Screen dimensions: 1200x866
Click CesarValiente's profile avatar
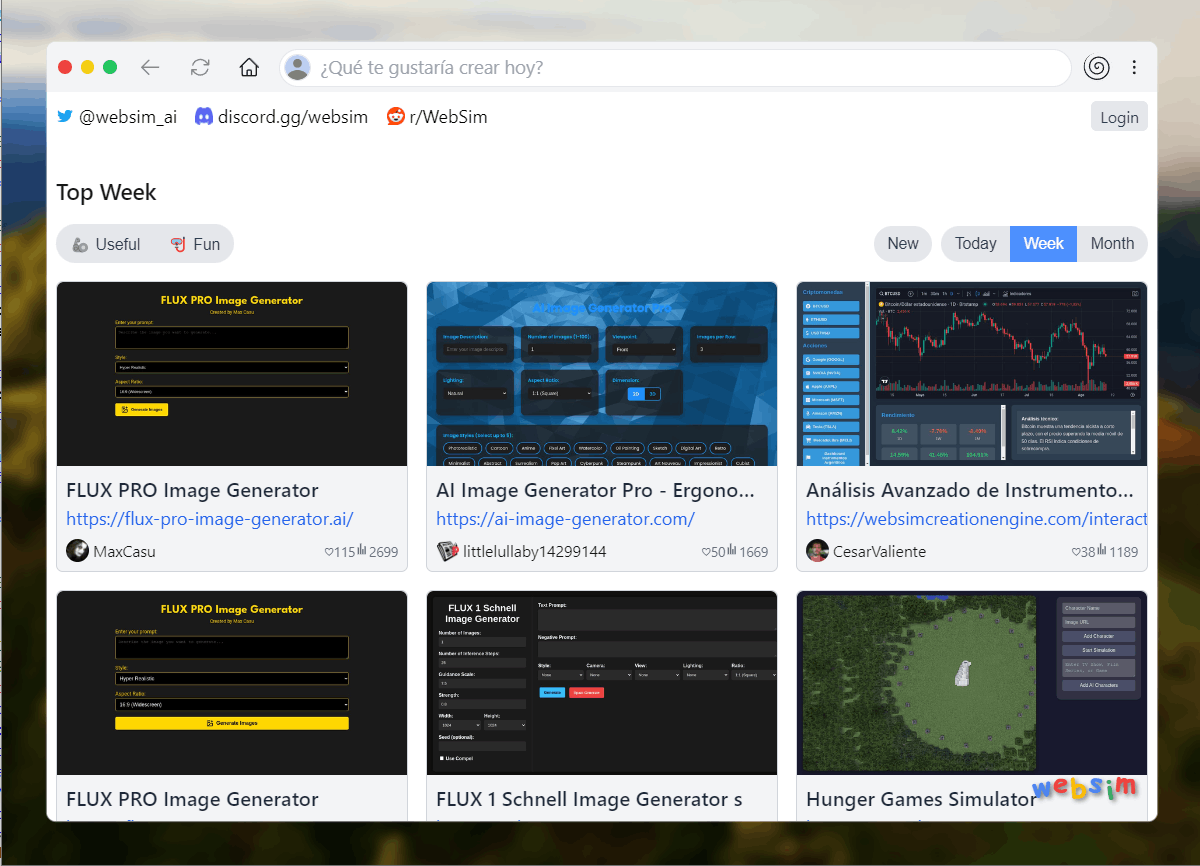point(817,551)
